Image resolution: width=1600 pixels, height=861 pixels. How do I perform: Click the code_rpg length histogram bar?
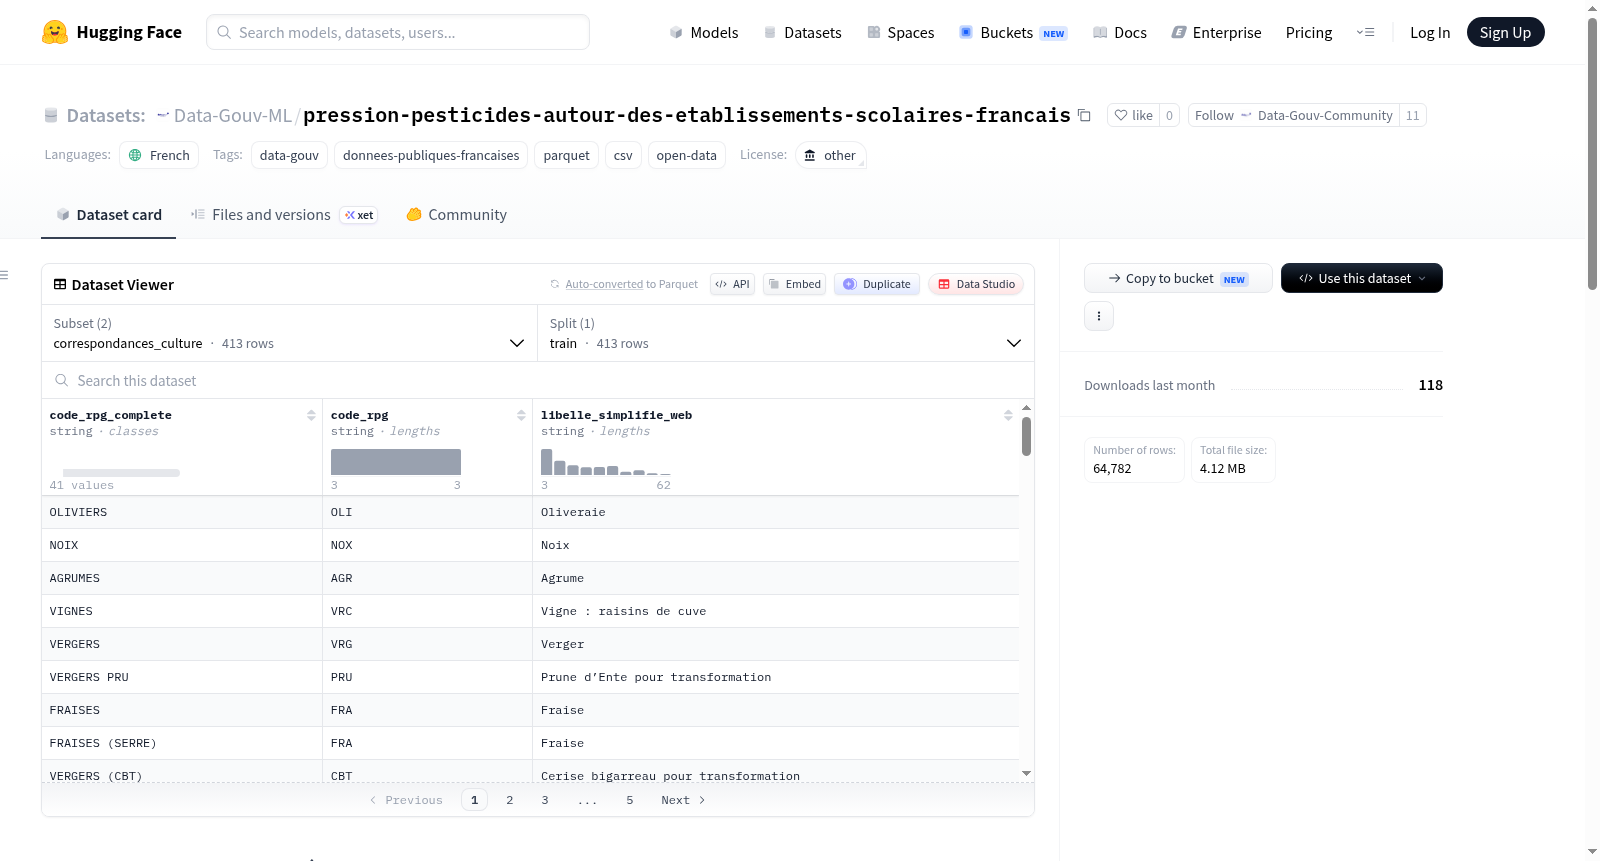click(396, 461)
